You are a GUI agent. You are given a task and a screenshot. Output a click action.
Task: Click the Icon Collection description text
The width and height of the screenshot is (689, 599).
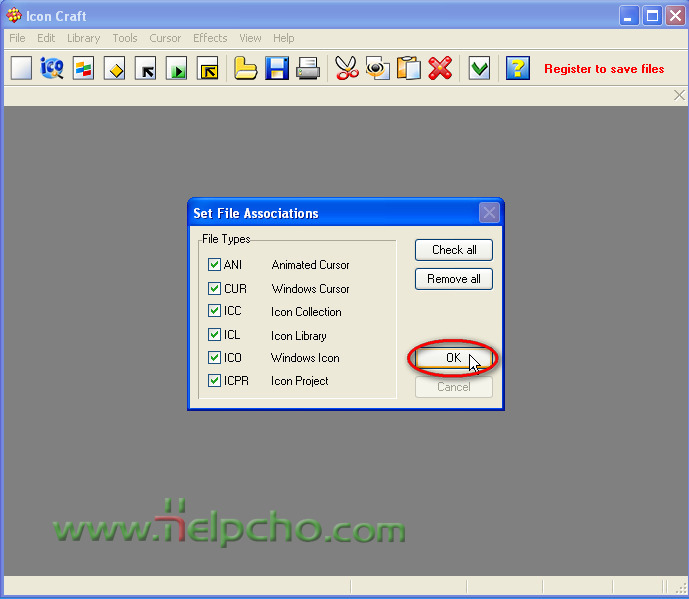click(306, 312)
